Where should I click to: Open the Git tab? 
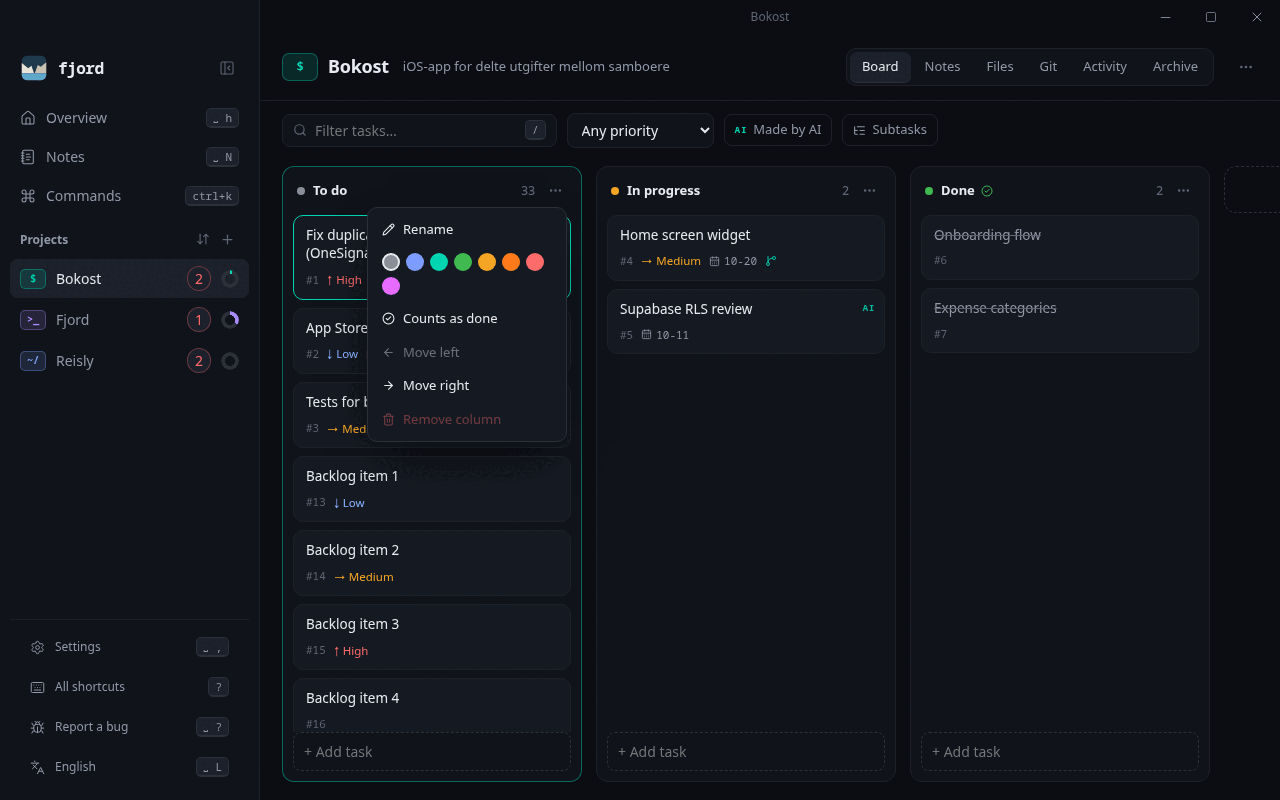1048,67
